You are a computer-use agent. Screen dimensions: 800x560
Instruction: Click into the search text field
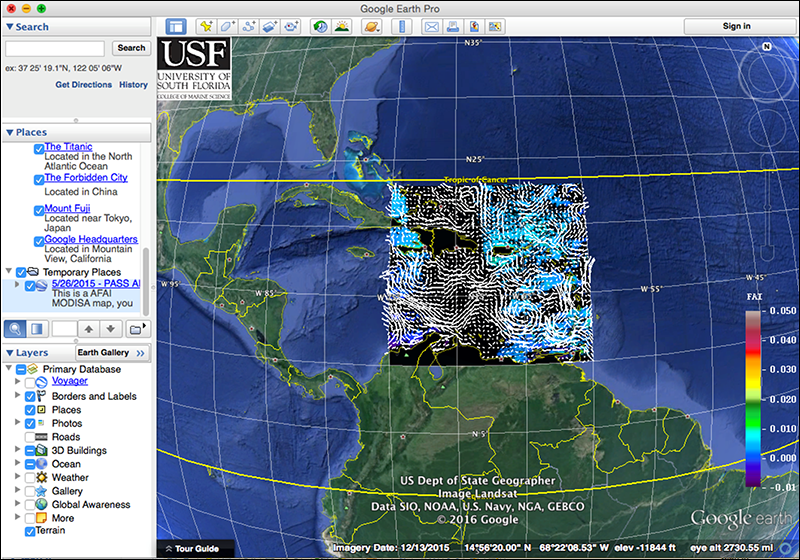(x=55, y=48)
